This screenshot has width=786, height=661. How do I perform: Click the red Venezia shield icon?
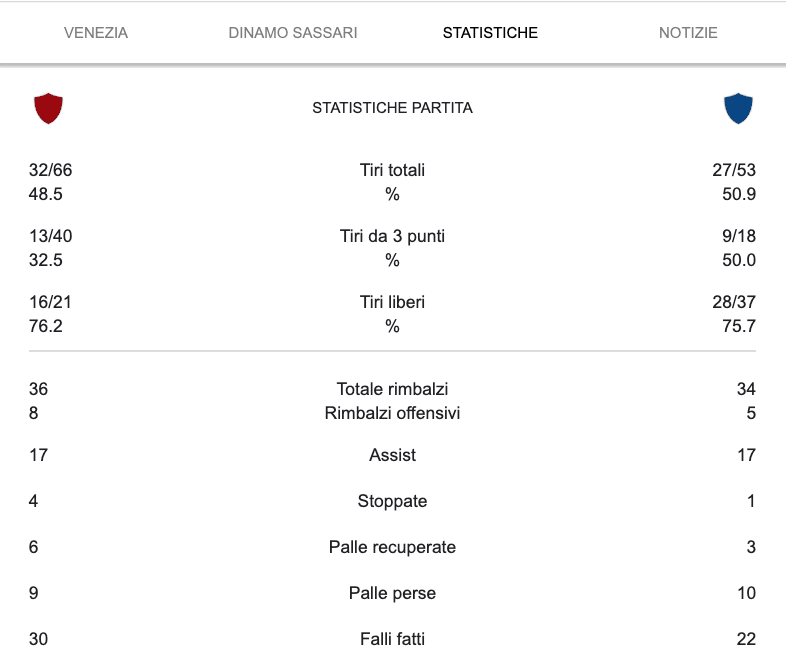(48, 108)
